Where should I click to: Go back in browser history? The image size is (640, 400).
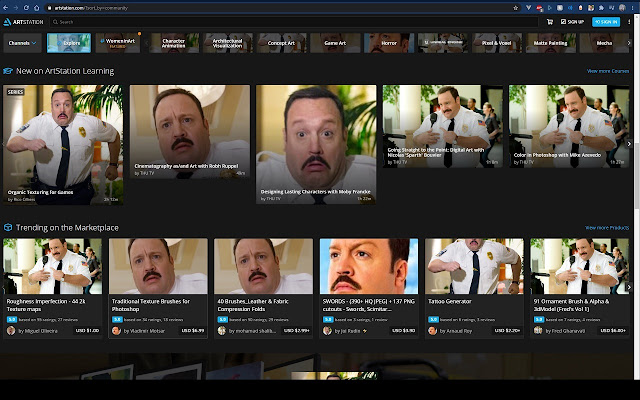pos(5,8)
